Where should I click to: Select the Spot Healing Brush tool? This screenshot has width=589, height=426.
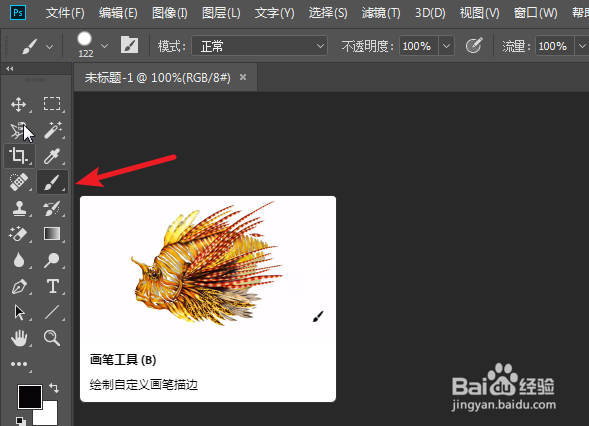(x=18, y=182)
